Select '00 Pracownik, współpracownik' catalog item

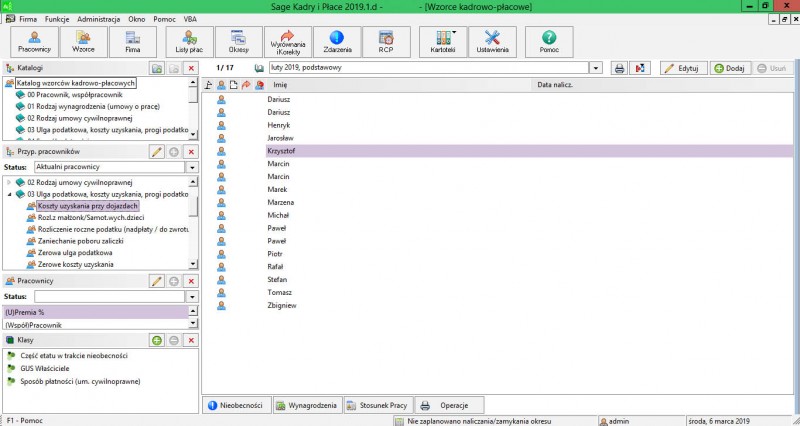[x=74, y=95]
